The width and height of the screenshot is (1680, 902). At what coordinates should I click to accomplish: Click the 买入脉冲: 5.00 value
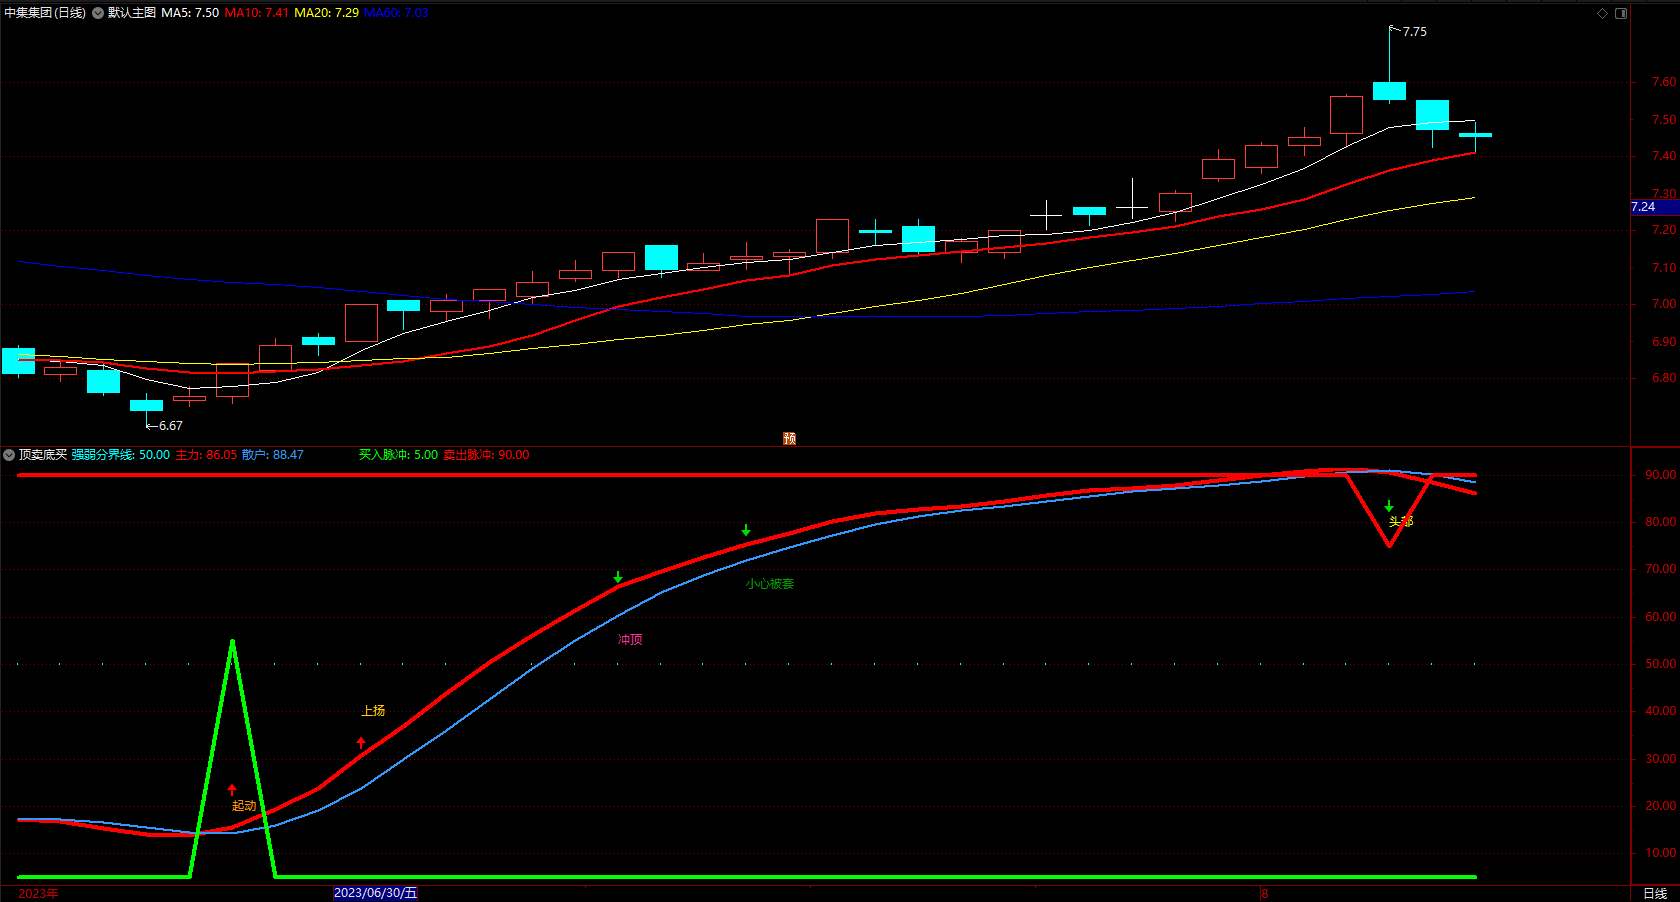(399, 455)
